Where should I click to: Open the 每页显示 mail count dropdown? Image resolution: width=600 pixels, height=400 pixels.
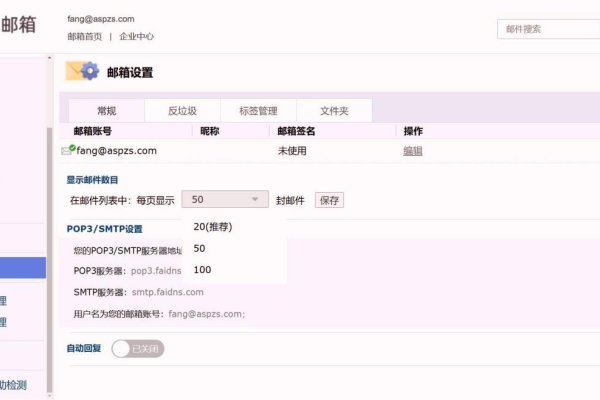click(x=225, y=199)
